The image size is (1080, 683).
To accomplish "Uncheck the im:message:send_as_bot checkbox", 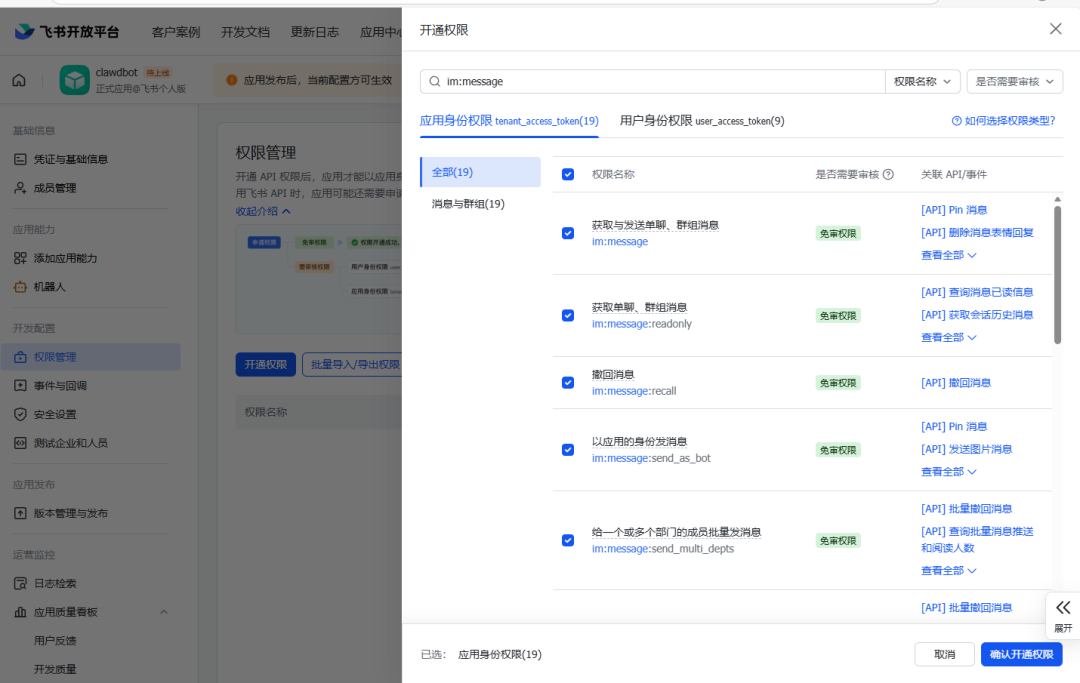I will [568, 450].
